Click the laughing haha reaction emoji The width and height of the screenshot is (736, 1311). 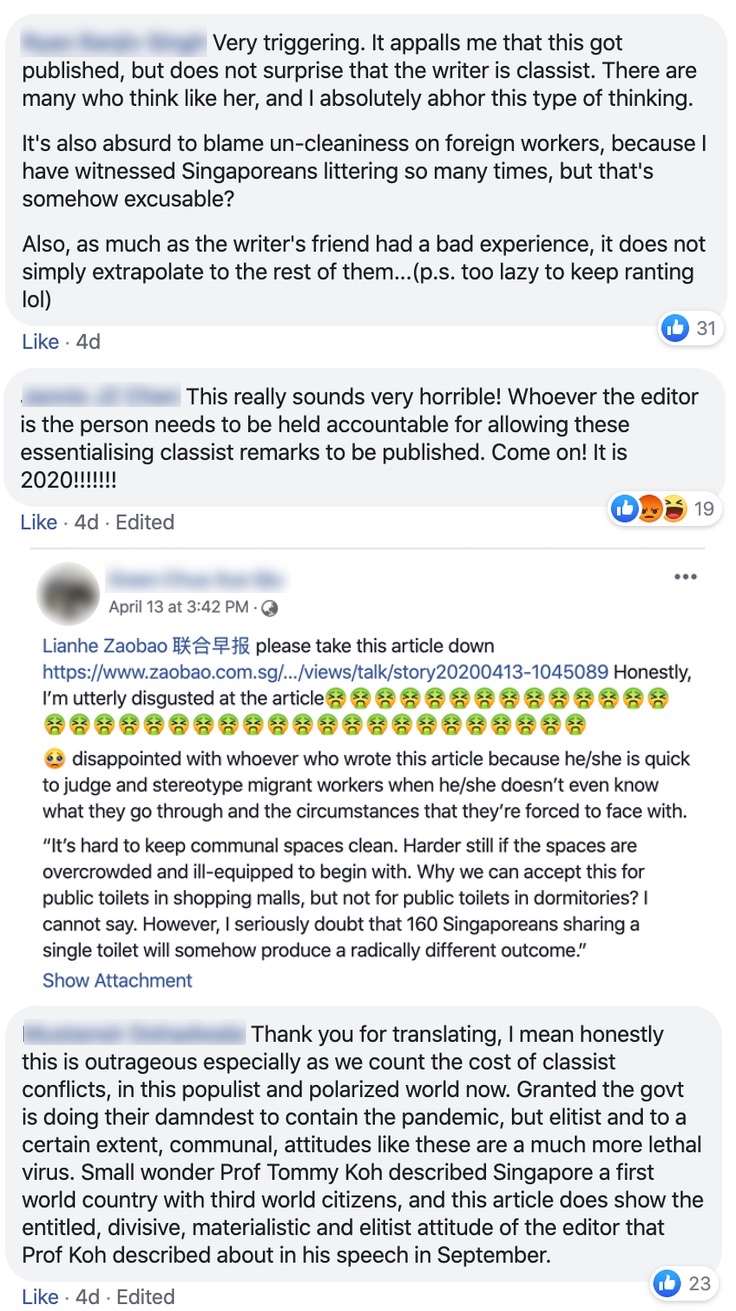674,509
